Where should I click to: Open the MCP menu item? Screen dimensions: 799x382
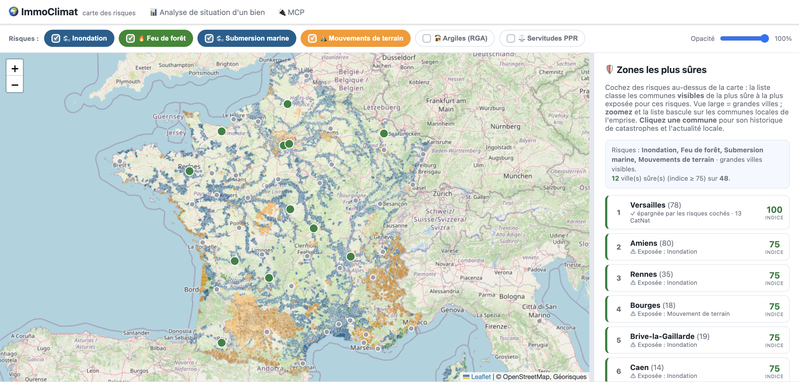point(291,12)
